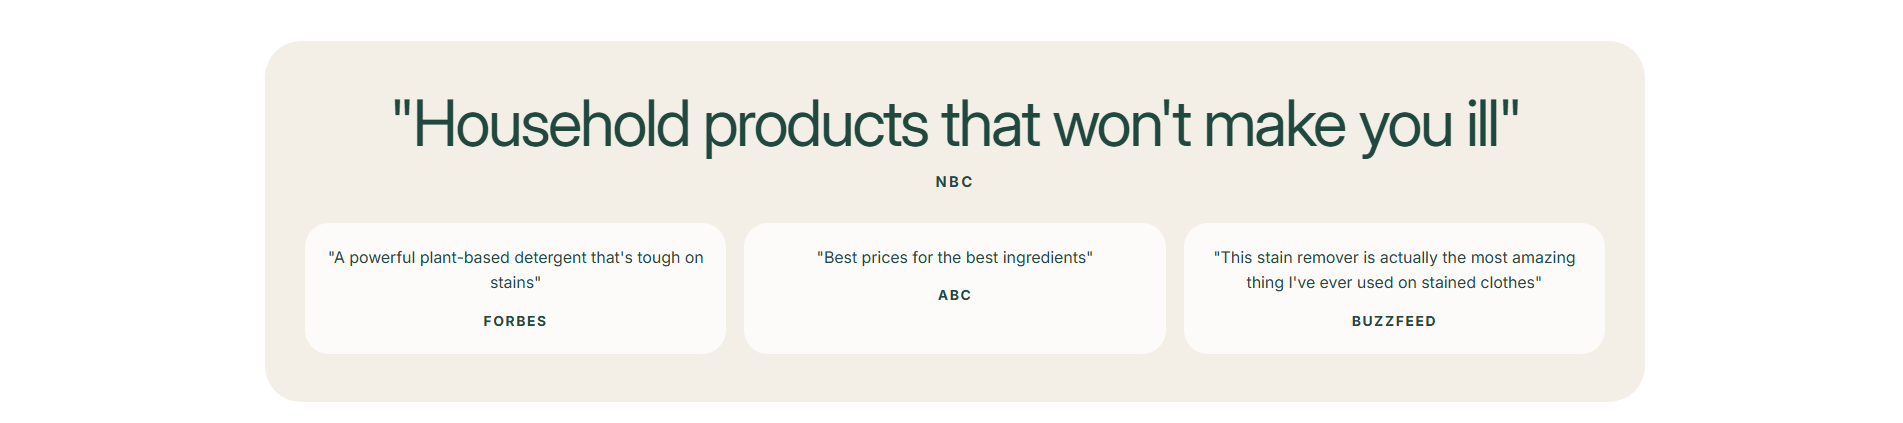
Task: Click the "Best prices" testimonial quote
Action: pyautogui.click(x=955, y=258)
